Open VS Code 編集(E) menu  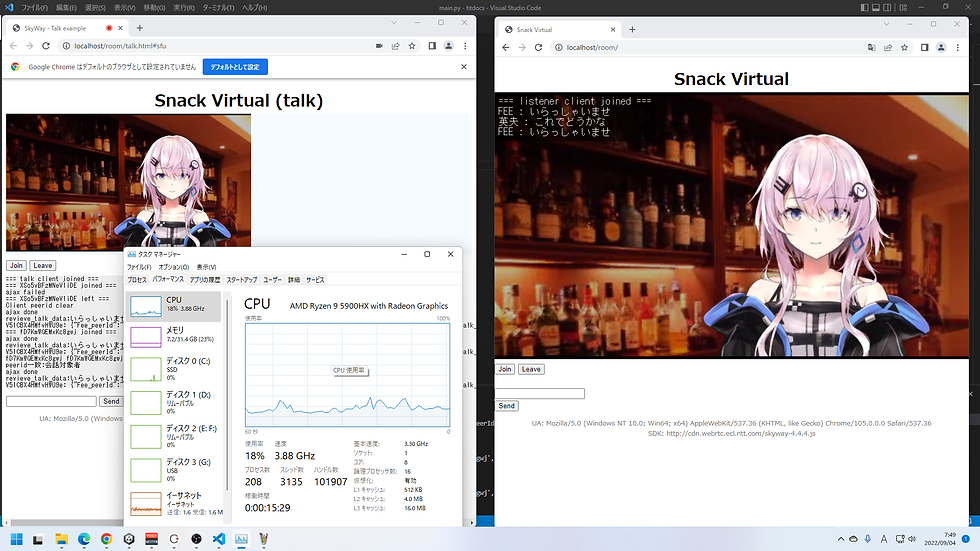point(66,7)
